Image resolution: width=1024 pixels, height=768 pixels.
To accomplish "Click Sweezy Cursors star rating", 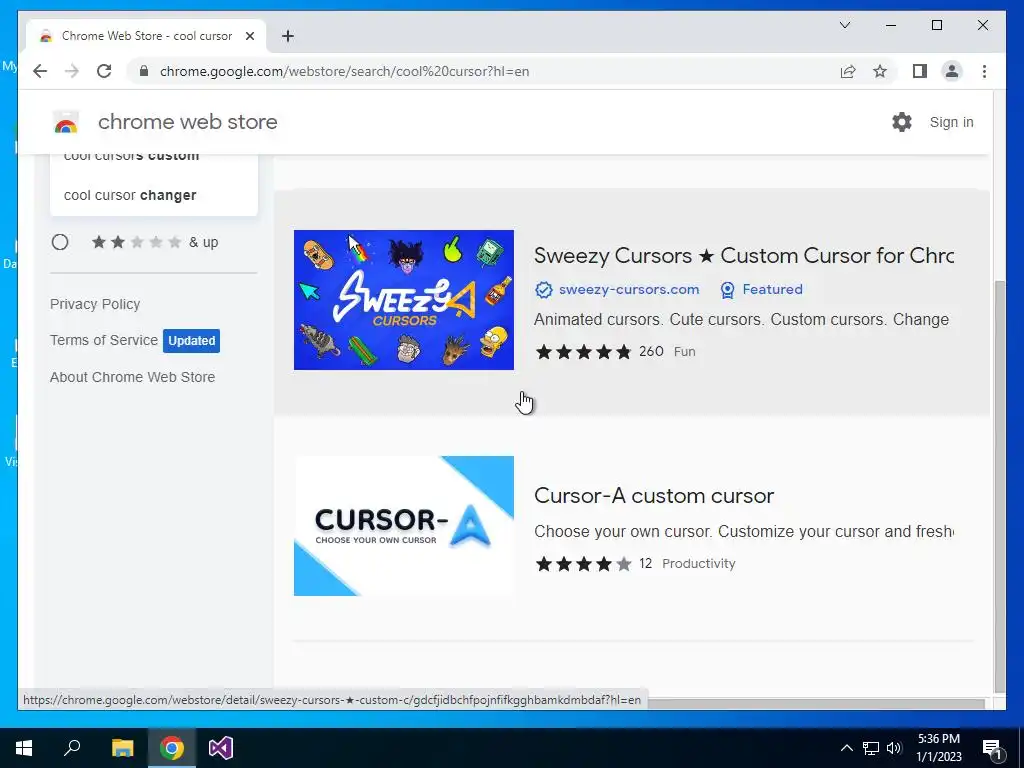I will point(583,352).
